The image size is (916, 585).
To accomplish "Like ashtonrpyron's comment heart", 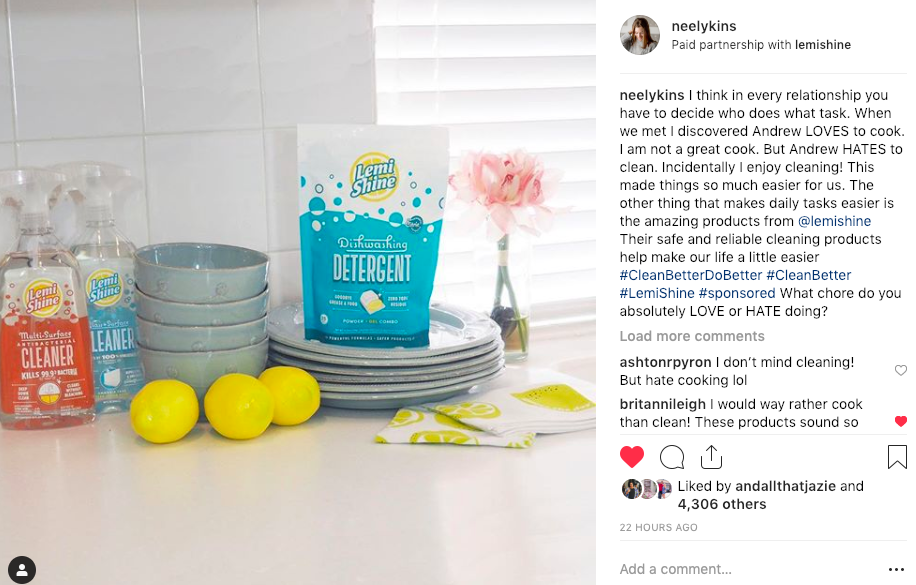I will click(x=901, y=370).
